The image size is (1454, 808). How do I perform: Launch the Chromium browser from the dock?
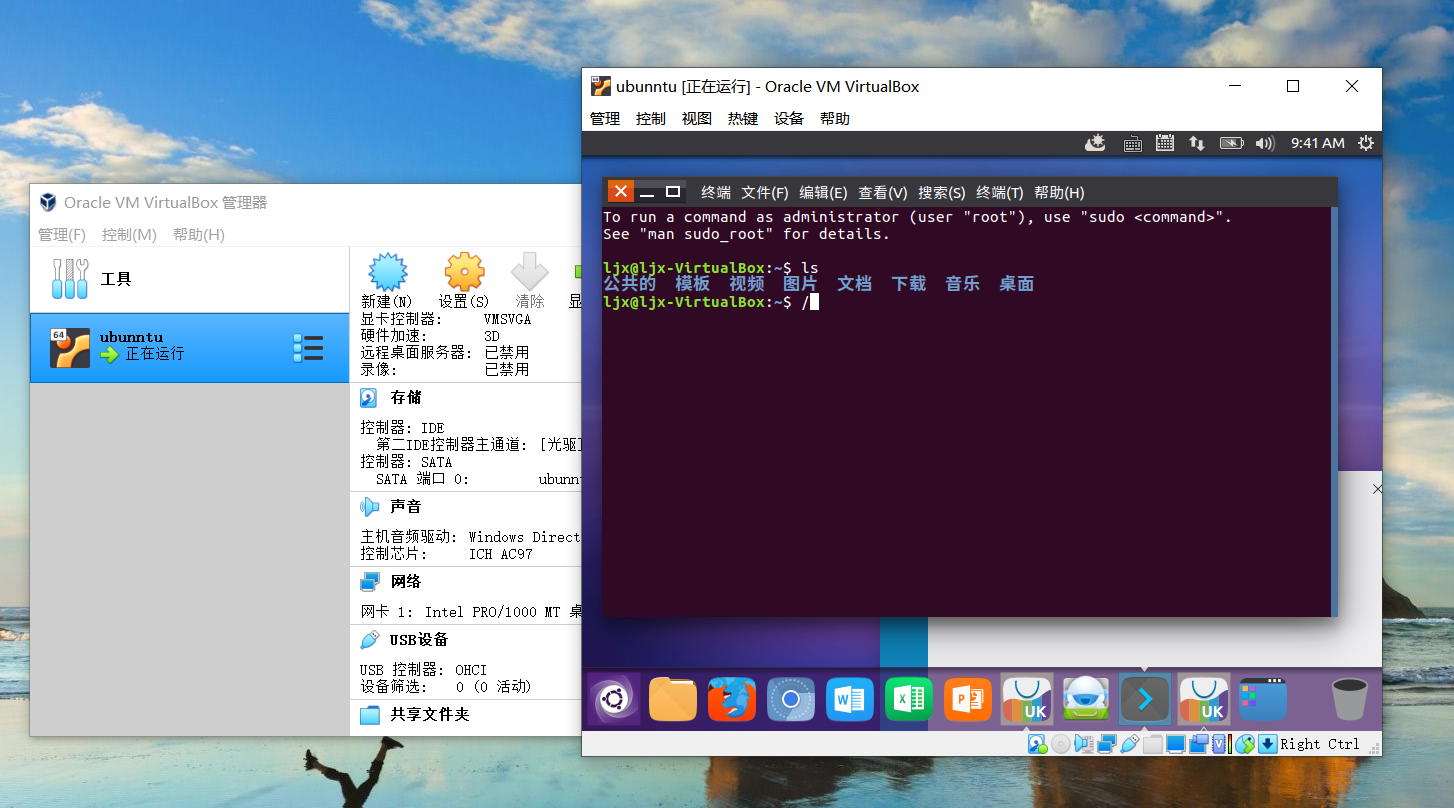click(x=791, y=700)
